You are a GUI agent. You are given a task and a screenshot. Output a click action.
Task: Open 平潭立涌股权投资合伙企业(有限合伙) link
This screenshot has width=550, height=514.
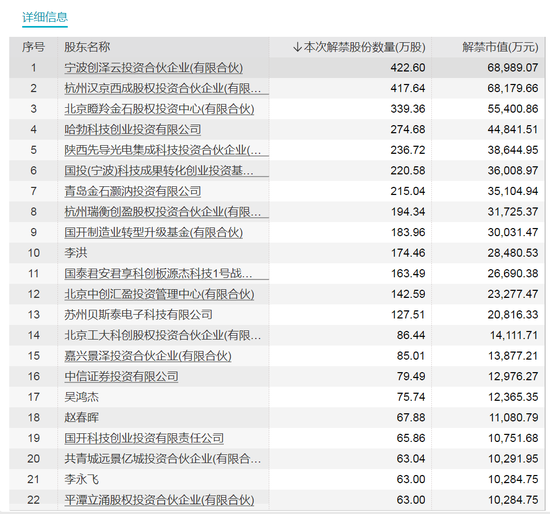159,500
